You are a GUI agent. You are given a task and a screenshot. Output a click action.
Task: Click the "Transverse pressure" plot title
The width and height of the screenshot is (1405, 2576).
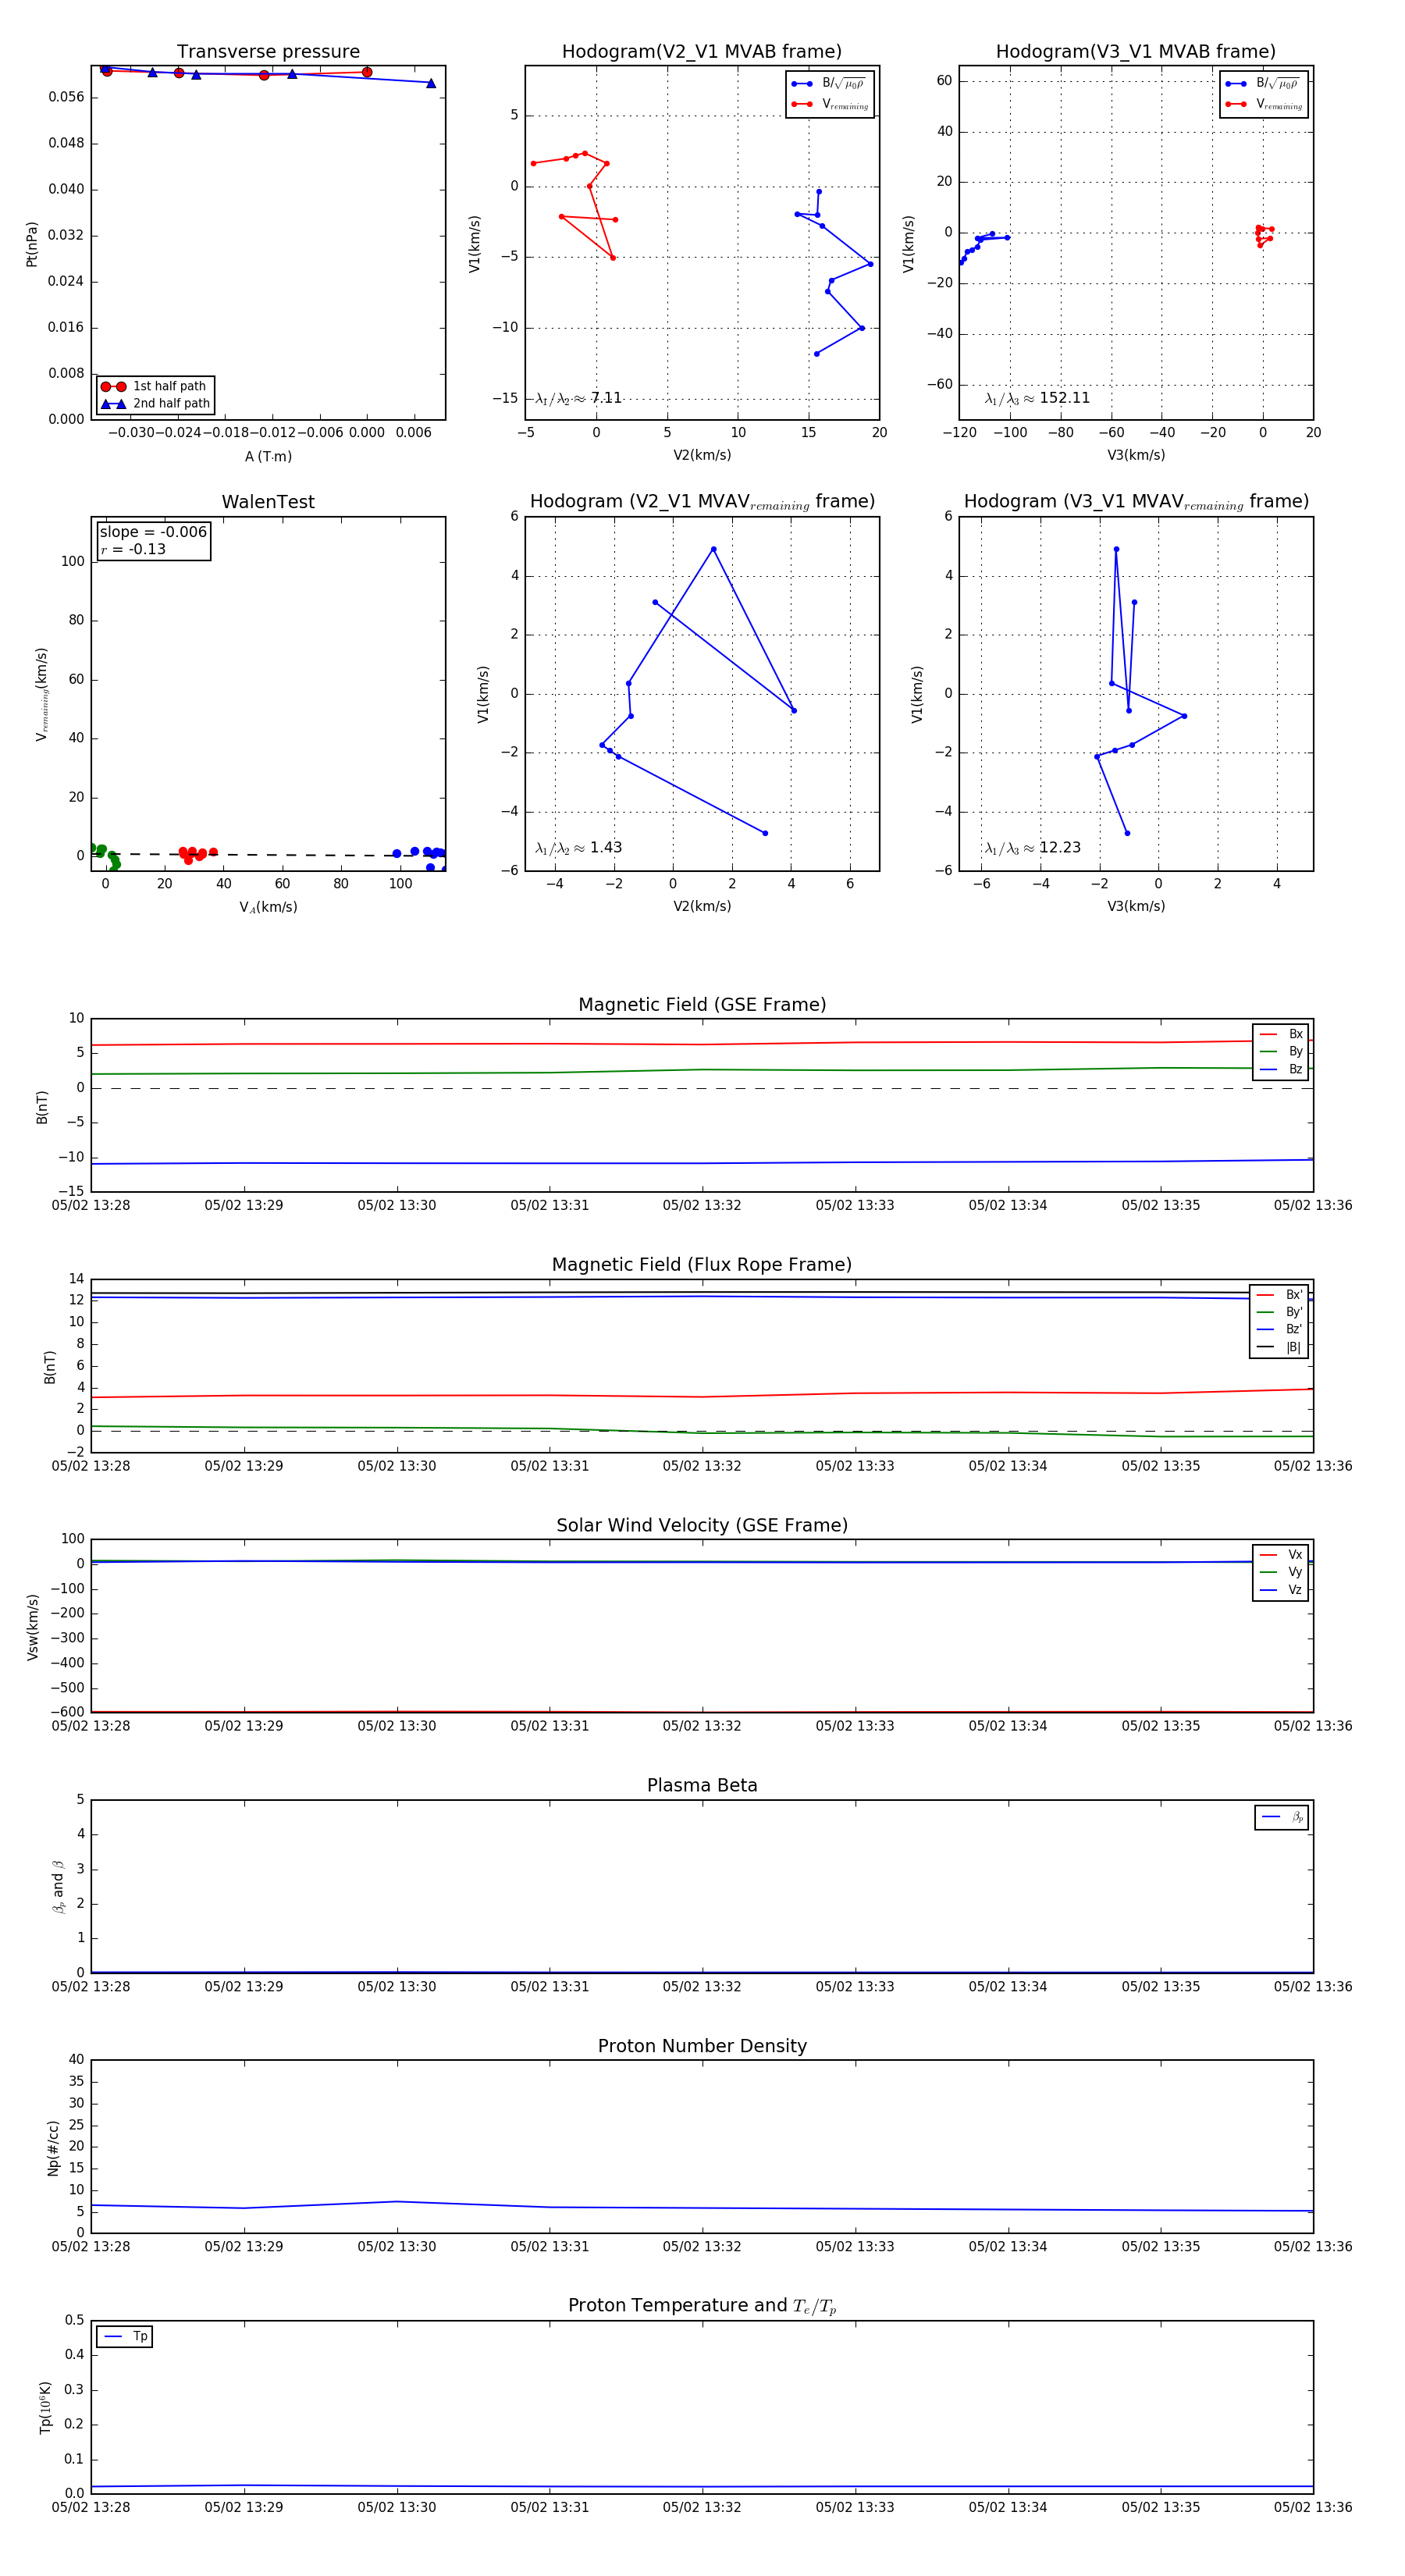(x=268, y=51)
